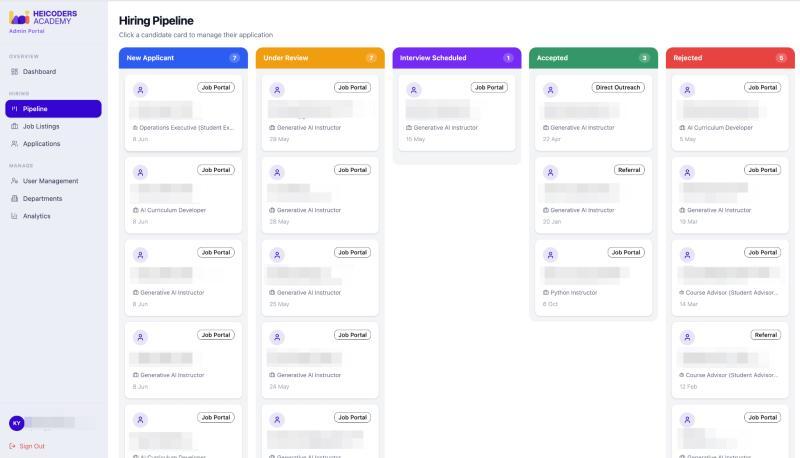Screen dimensions: 800x458
Task: Select the Under Review column header
Action: tap(320, 58)
